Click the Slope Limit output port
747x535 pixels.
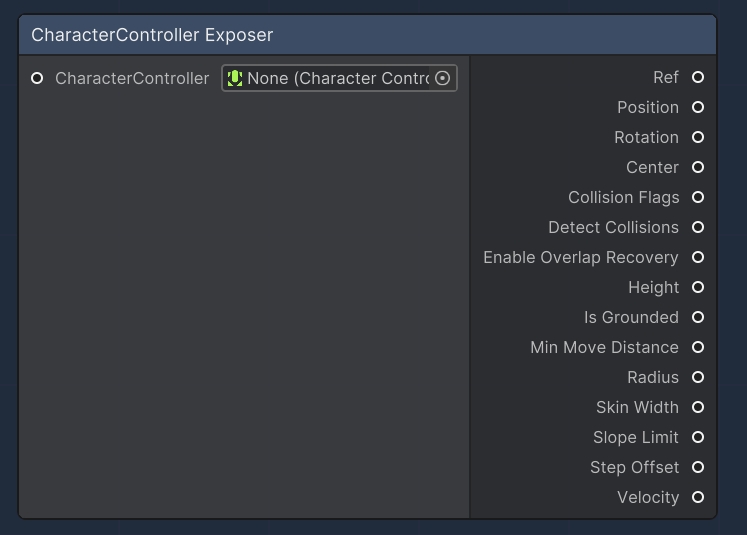[698, 437]
